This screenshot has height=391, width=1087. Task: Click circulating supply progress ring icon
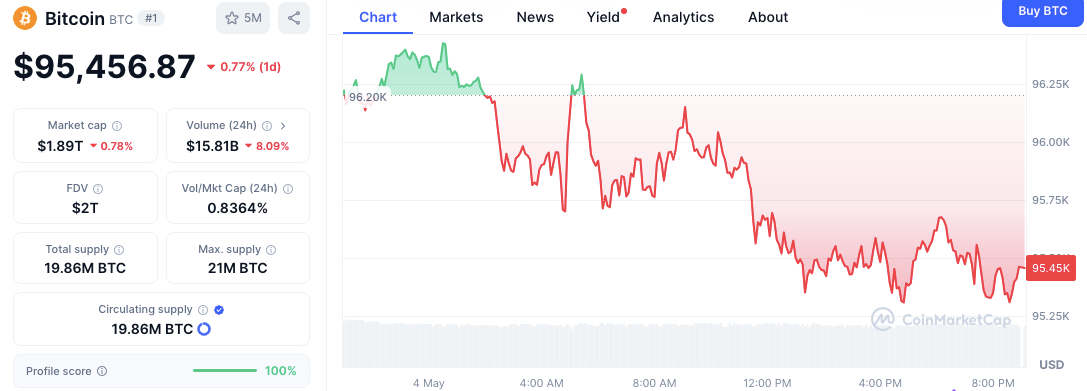tap(204, 329)
